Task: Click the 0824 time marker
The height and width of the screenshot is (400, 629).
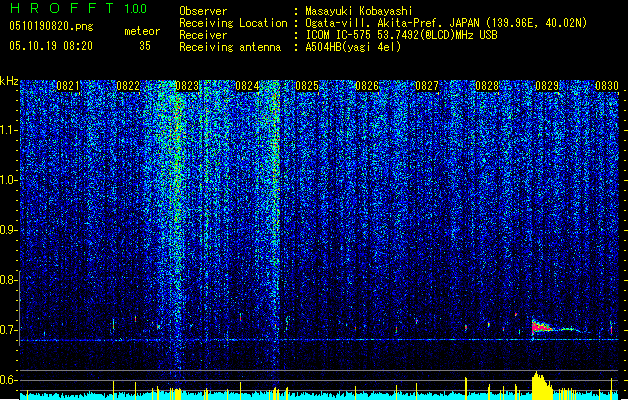Action: 247,86
